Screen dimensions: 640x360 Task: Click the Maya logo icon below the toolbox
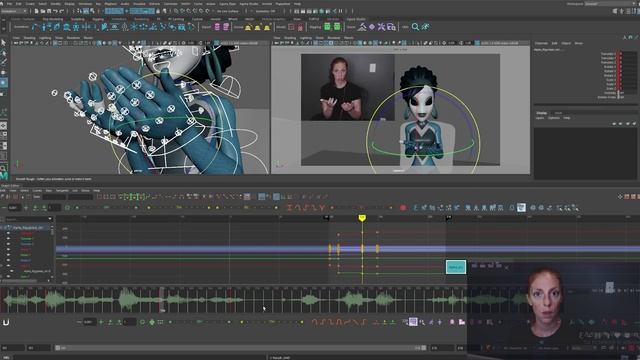[4, 176]
